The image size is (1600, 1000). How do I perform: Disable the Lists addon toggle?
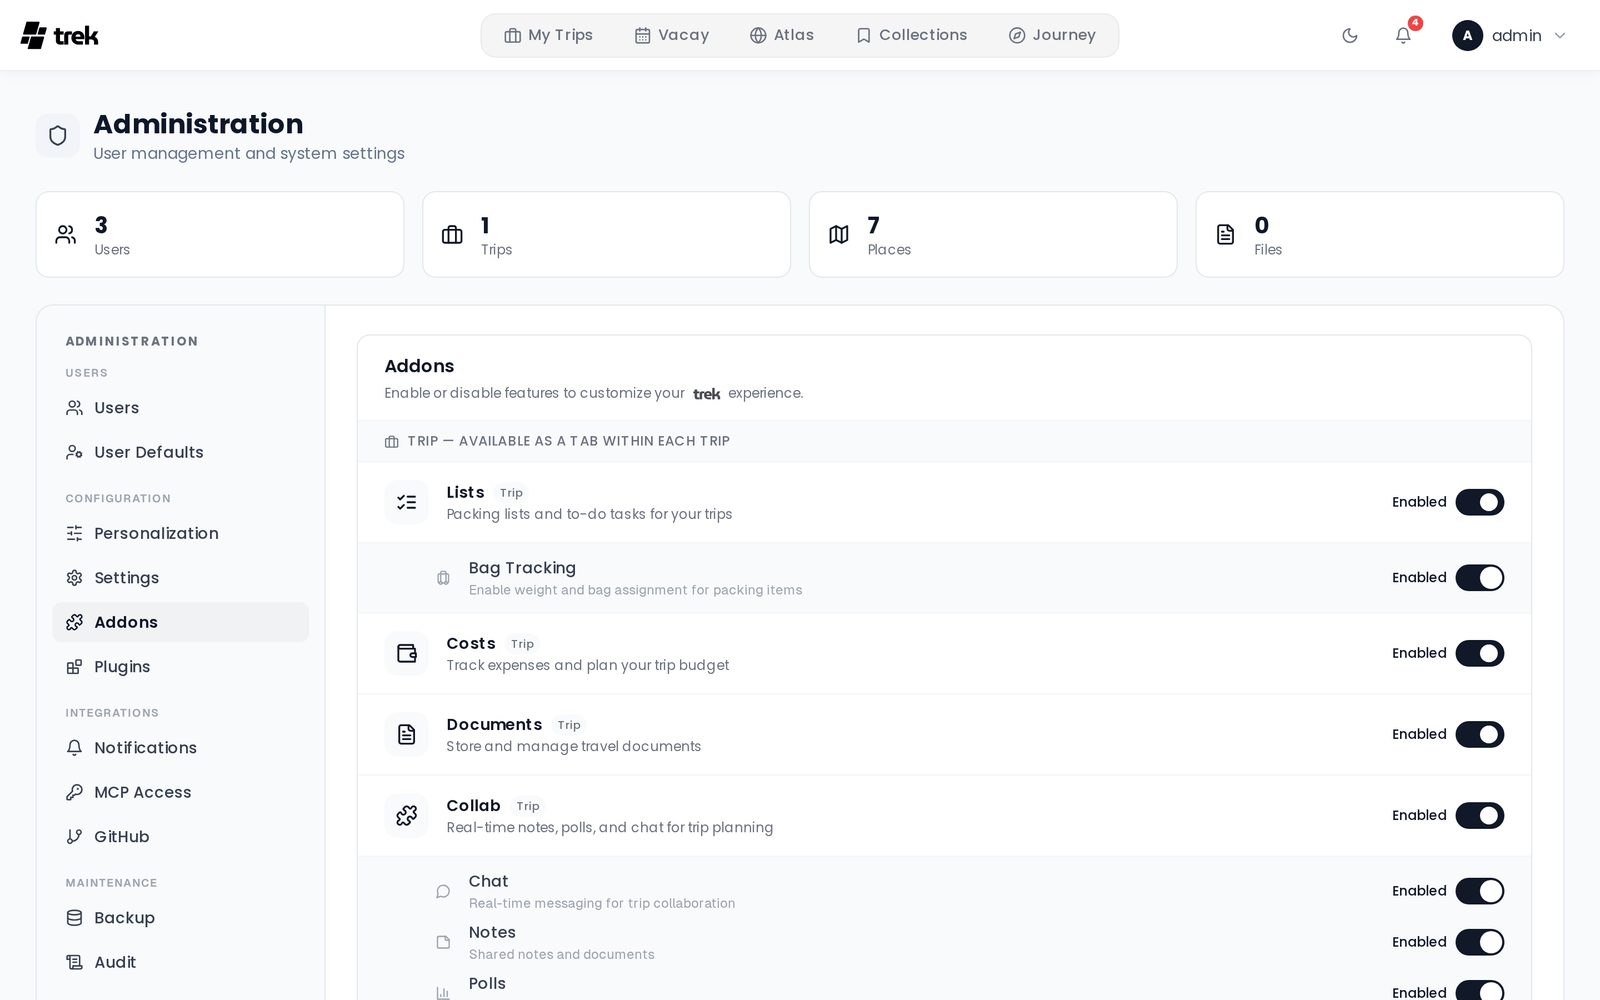(1479, 502)
